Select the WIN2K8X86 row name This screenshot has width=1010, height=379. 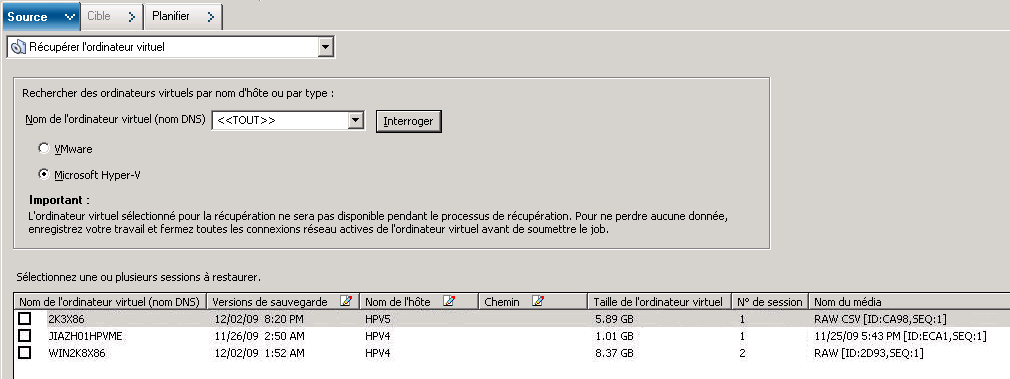(77, 353)
